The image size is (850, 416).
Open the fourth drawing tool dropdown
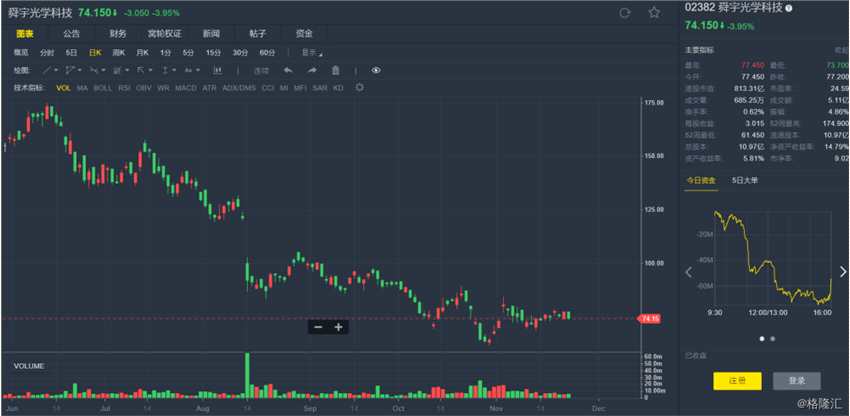click(121, 70)
